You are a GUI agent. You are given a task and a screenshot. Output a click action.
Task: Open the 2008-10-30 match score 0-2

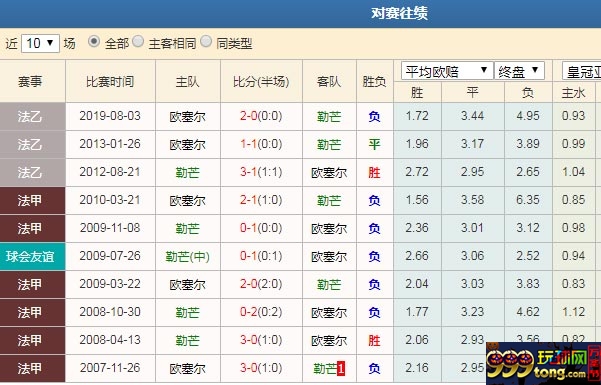[x=249, y=312]
